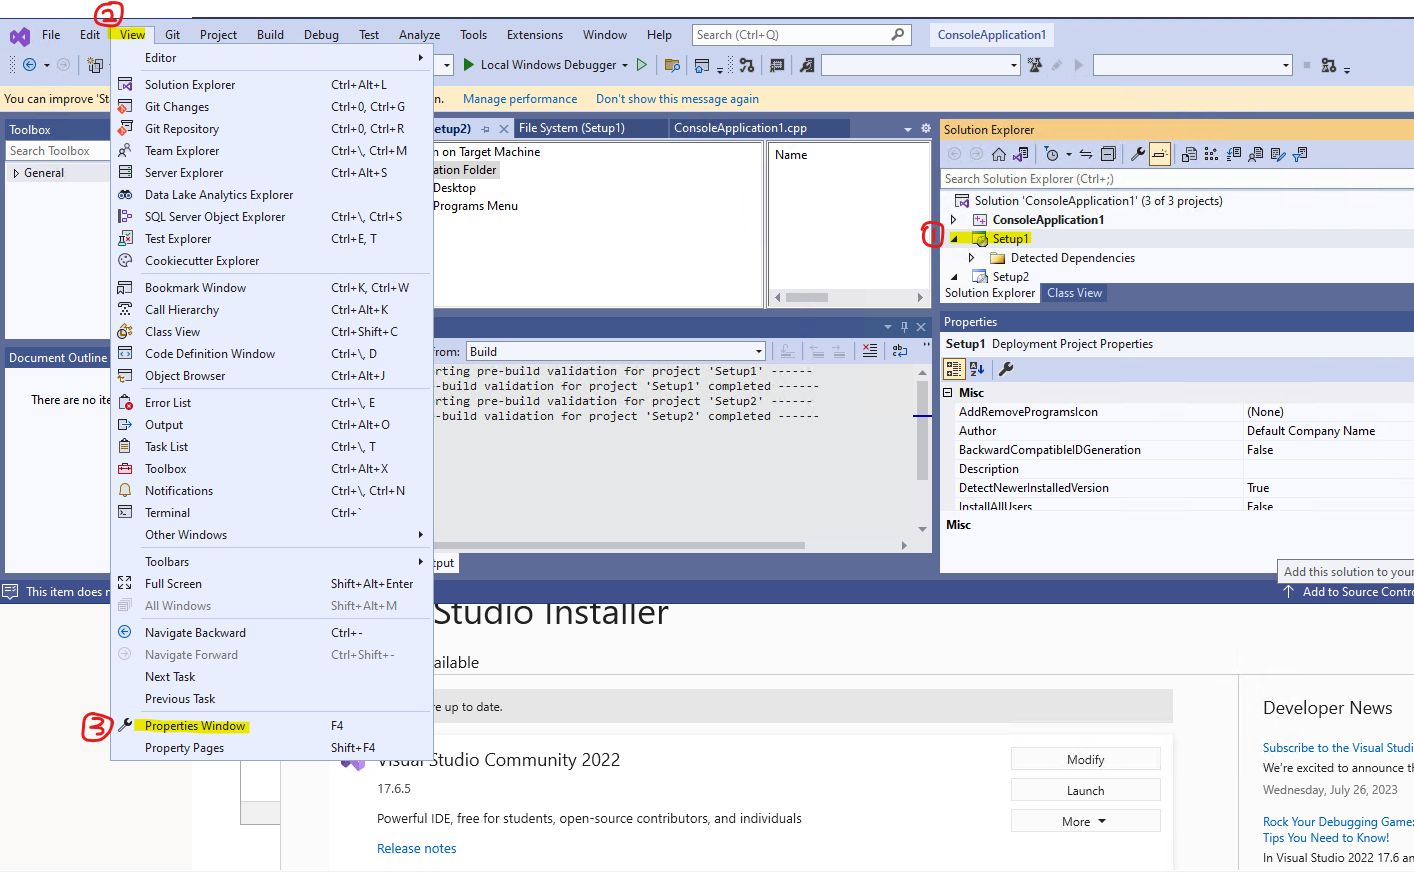Open User Interface Editor icon
The width and height of the screenshot is (1414, 872).
pos(1255,154)
